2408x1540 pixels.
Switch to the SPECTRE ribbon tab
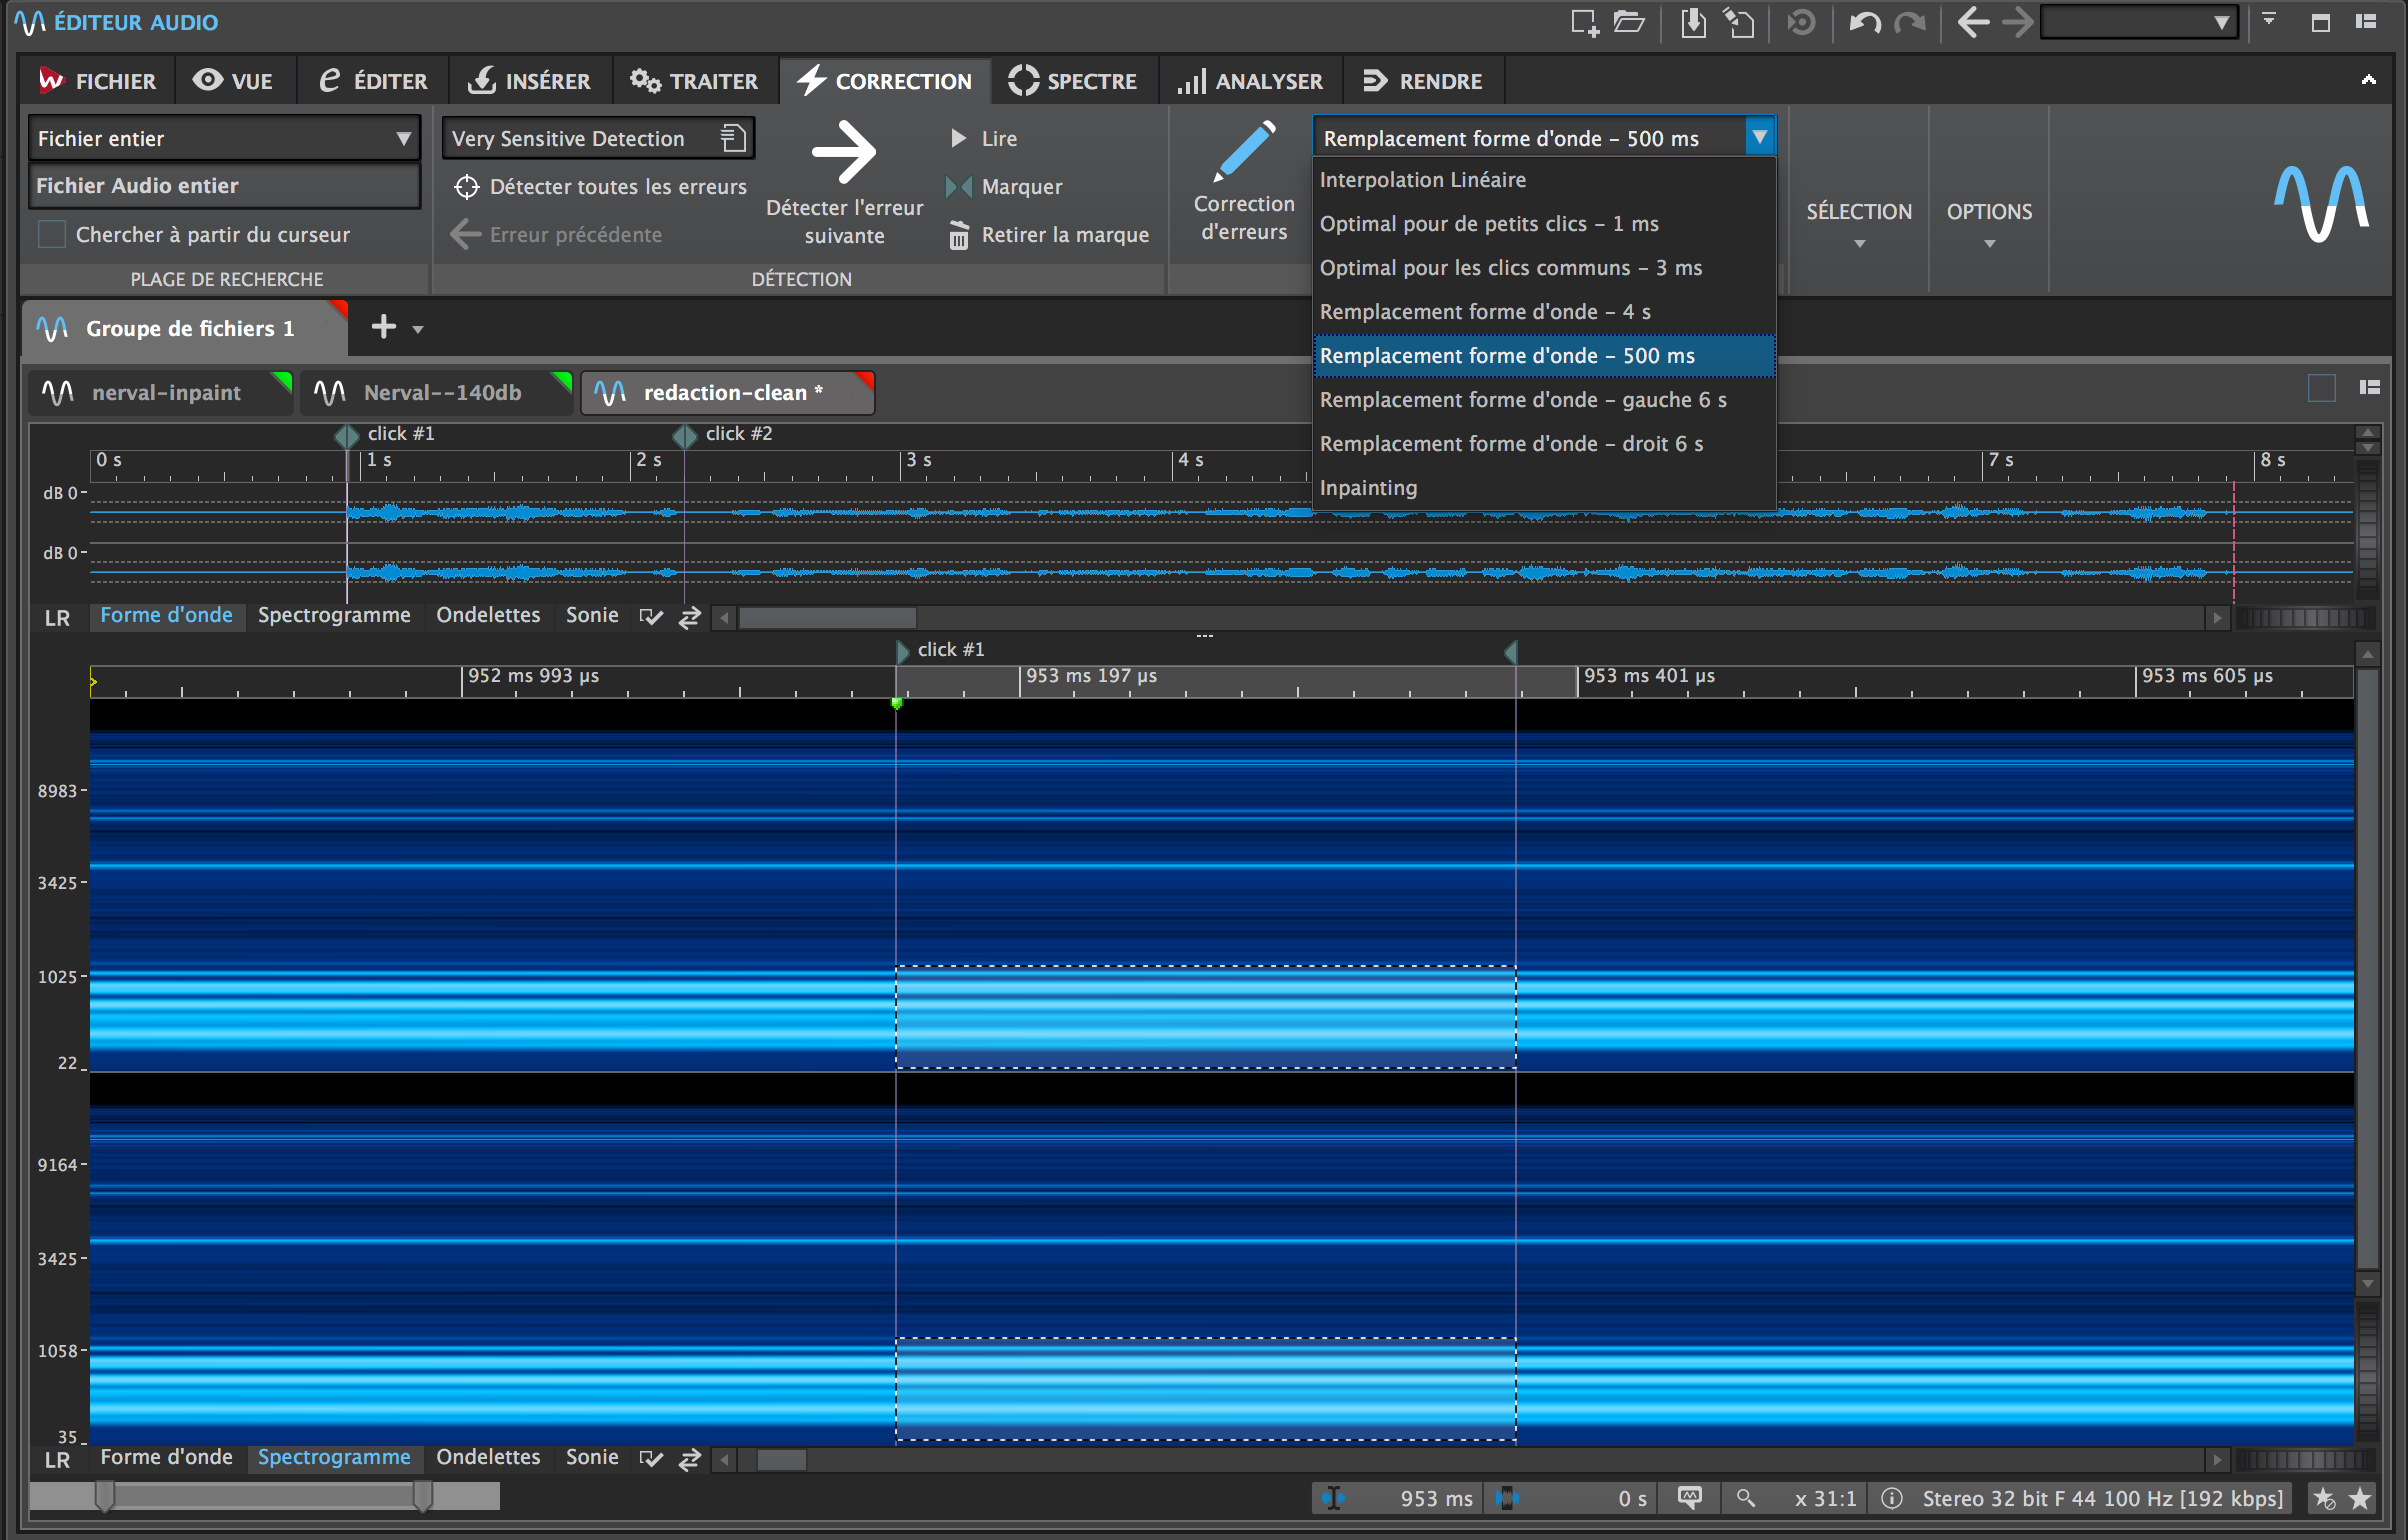click(x=1075, y=80)
